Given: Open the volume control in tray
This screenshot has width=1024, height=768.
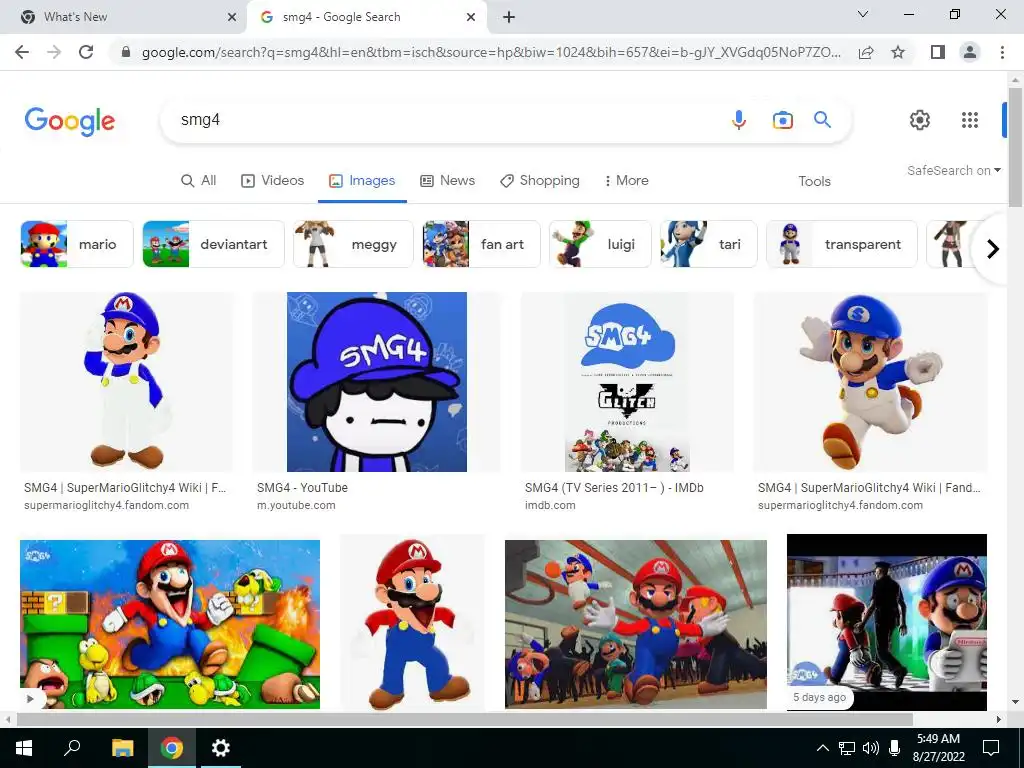Looking at the screenshot, I should (870, 748).
